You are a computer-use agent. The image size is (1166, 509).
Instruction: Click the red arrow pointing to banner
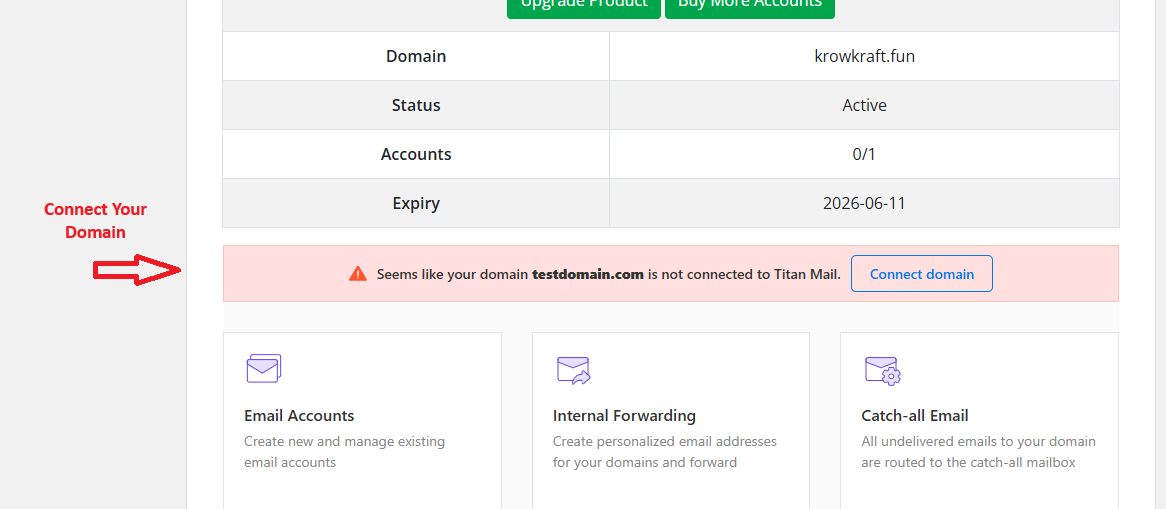pos(136,270)
